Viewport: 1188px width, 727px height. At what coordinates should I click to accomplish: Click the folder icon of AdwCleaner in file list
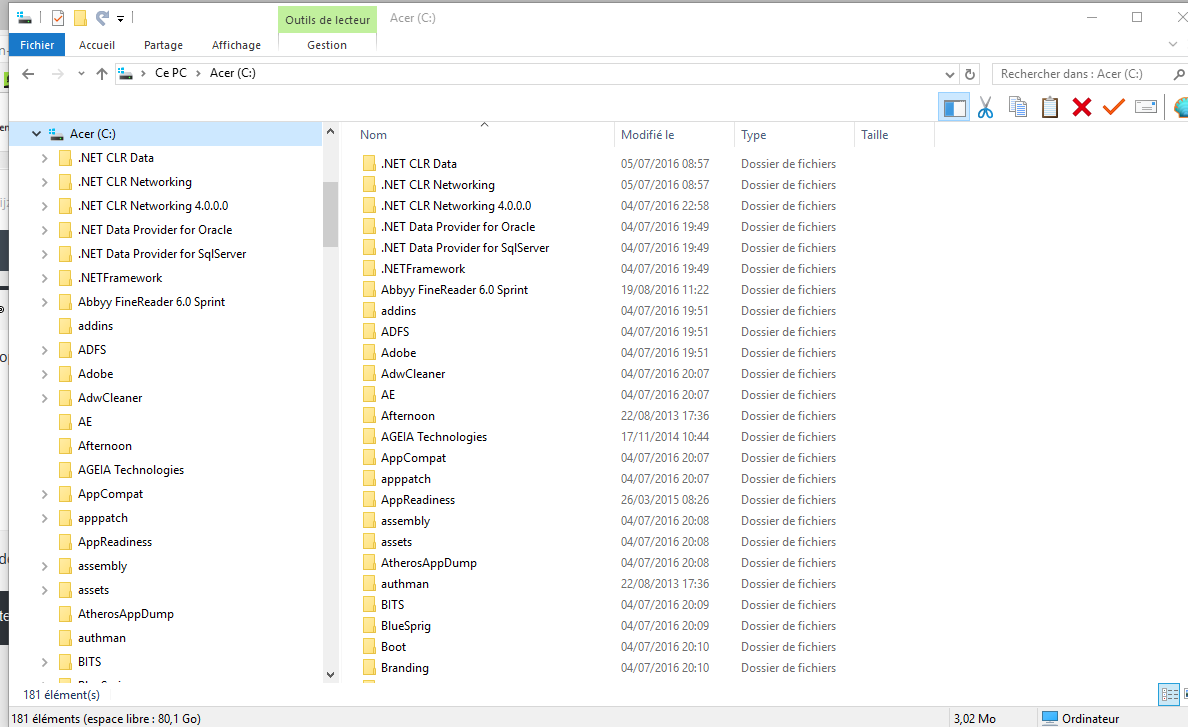pos(369,374)
